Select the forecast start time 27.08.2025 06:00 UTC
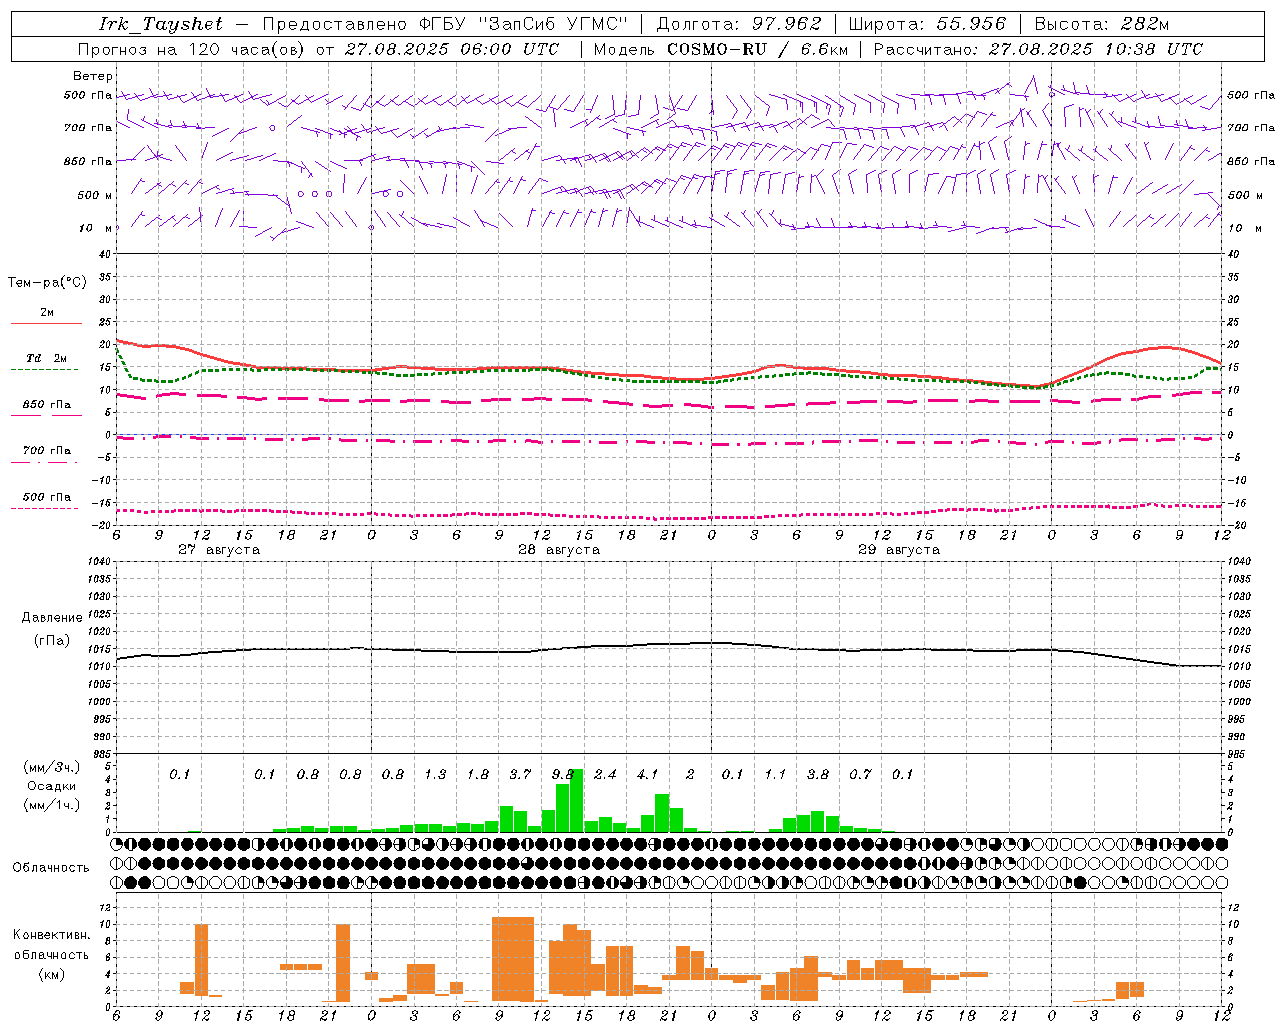Viewport: 1280px width, 1024px height. point(452,49)
